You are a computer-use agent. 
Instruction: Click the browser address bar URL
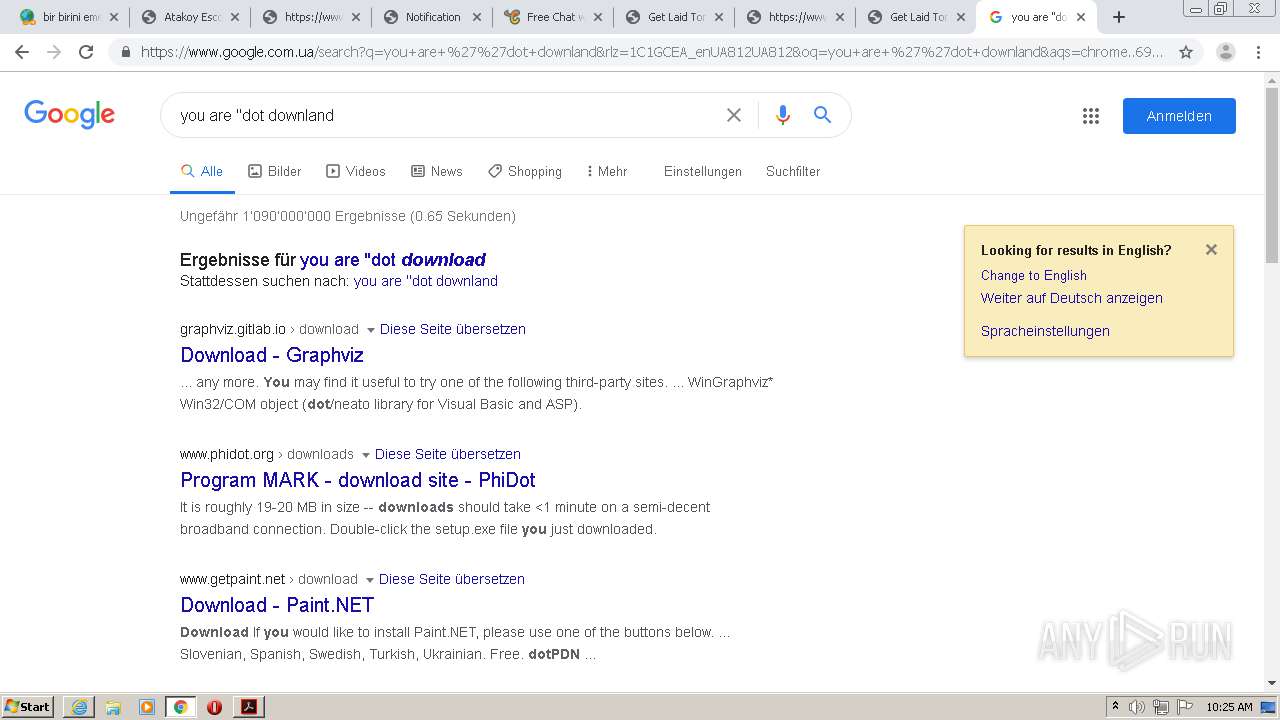[x=652, y=52]
